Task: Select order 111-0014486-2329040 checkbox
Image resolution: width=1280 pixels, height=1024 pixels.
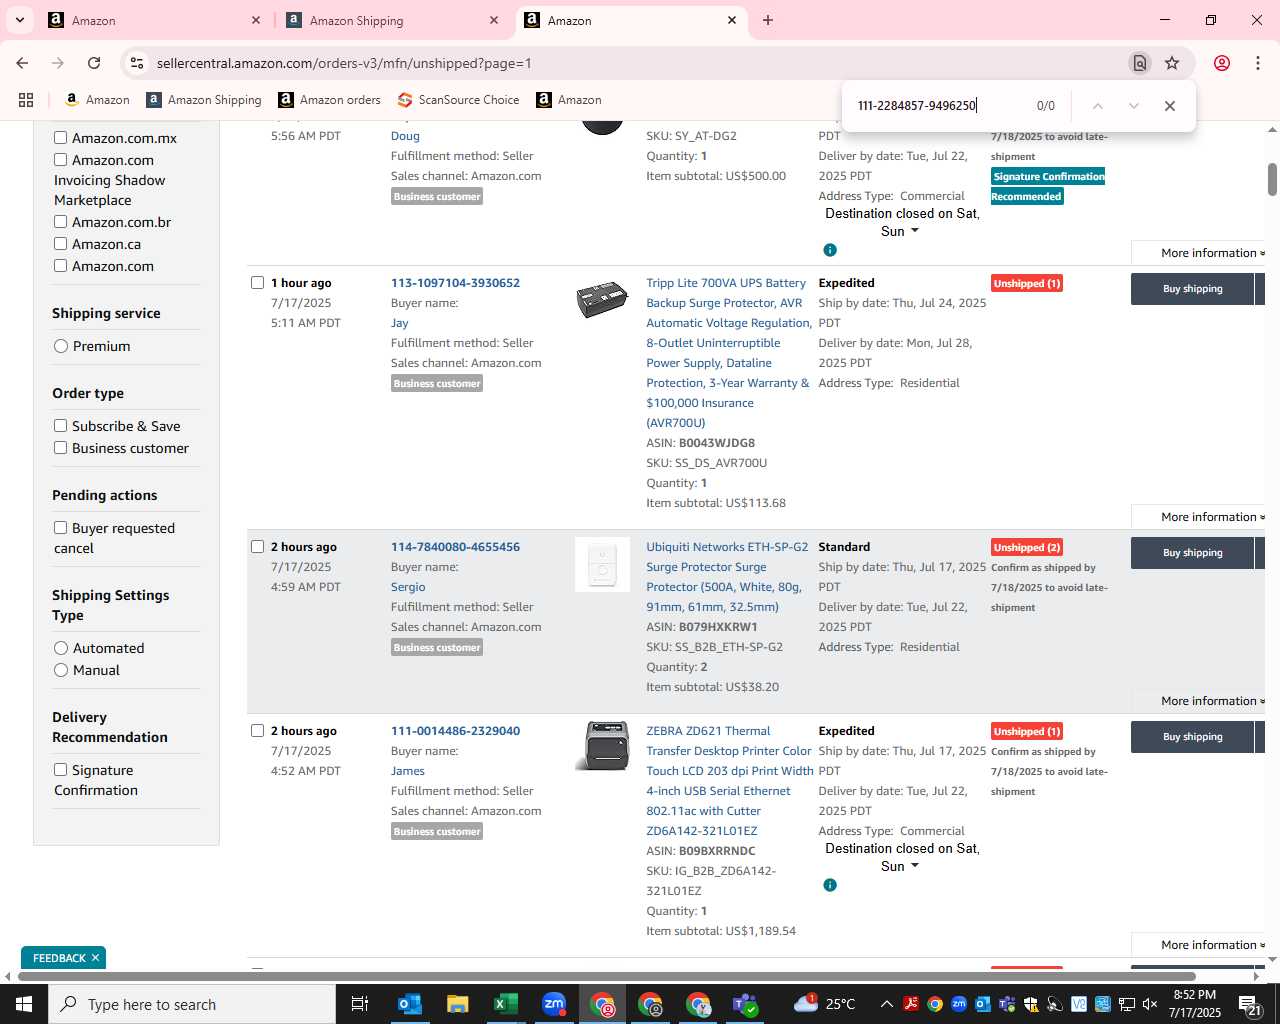Action: 257,731
